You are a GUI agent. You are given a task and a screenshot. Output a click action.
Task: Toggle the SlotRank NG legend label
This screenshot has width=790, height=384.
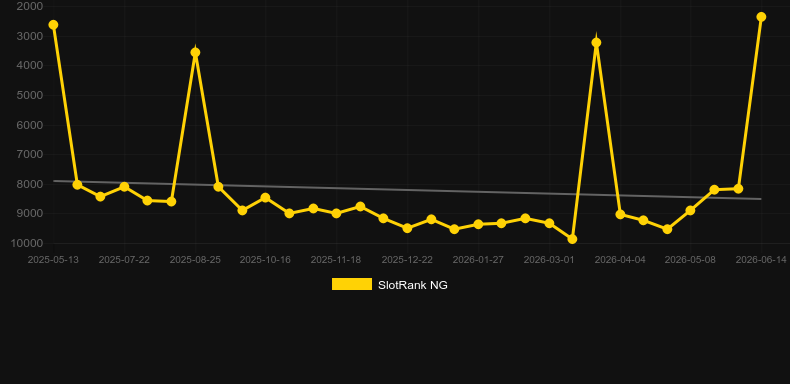tap(413, 285)
